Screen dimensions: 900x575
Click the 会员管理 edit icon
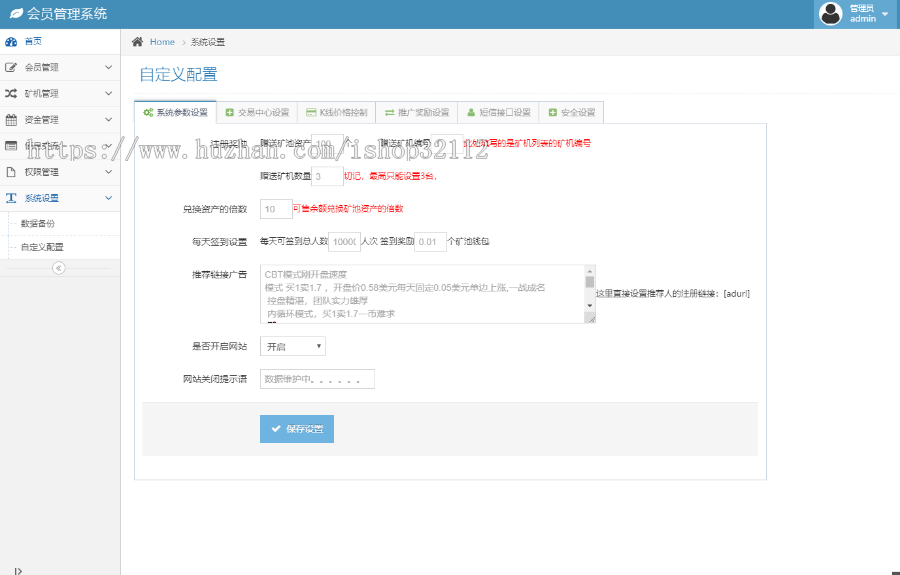click(x=11, y=67)
